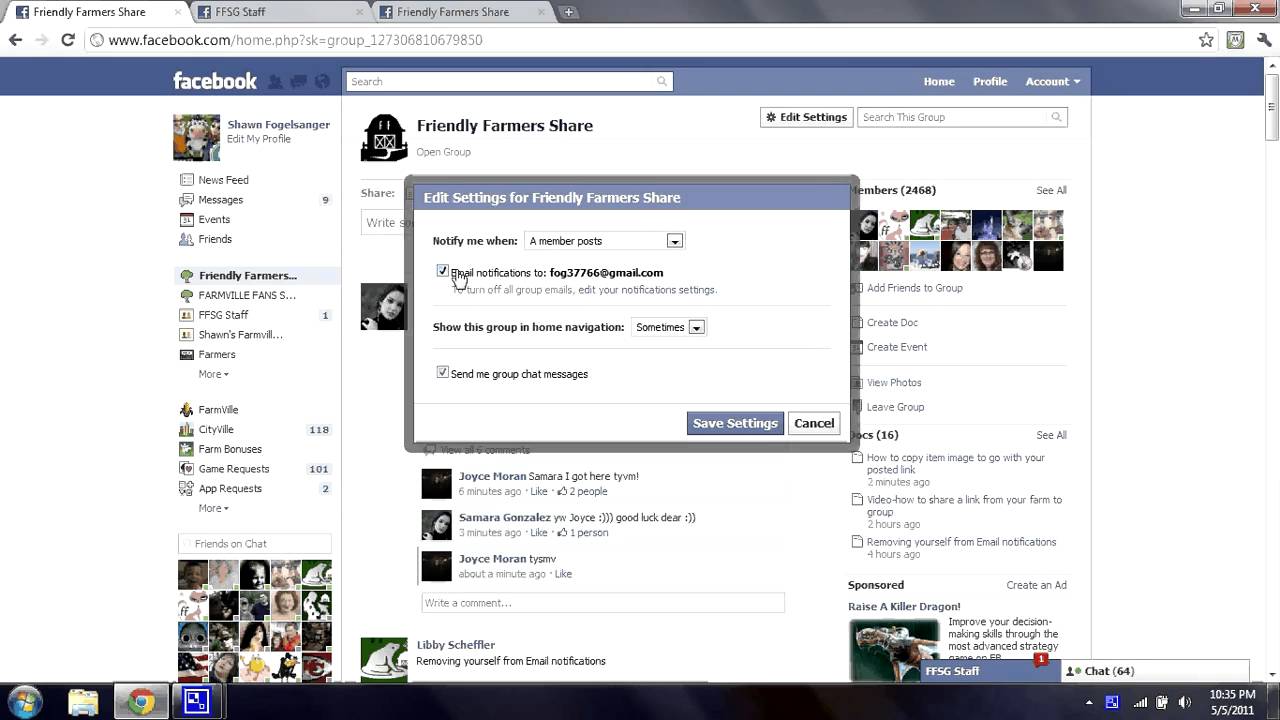Click the Facebook logo
The image size is (1280, 720).
tap(215, 81)
